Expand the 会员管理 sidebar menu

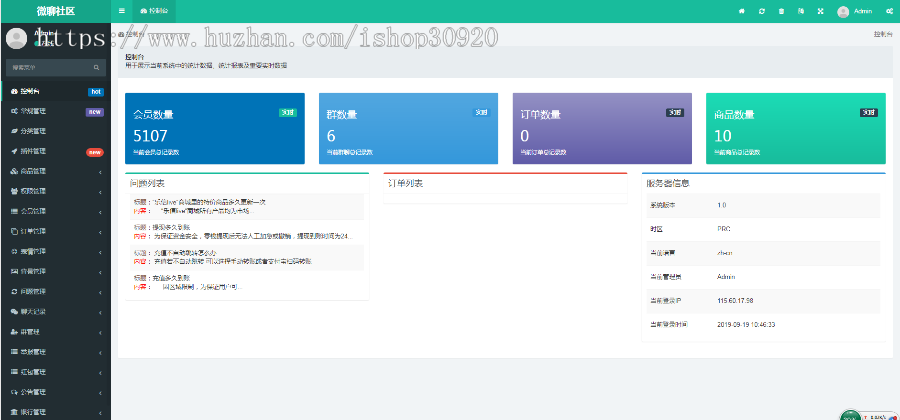[56, 211]
